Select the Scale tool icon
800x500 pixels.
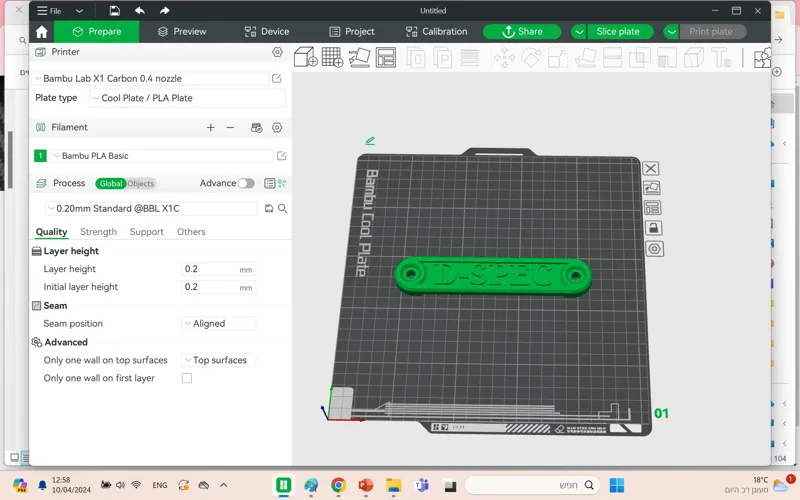pyautogui.click(x=558, y=58)
